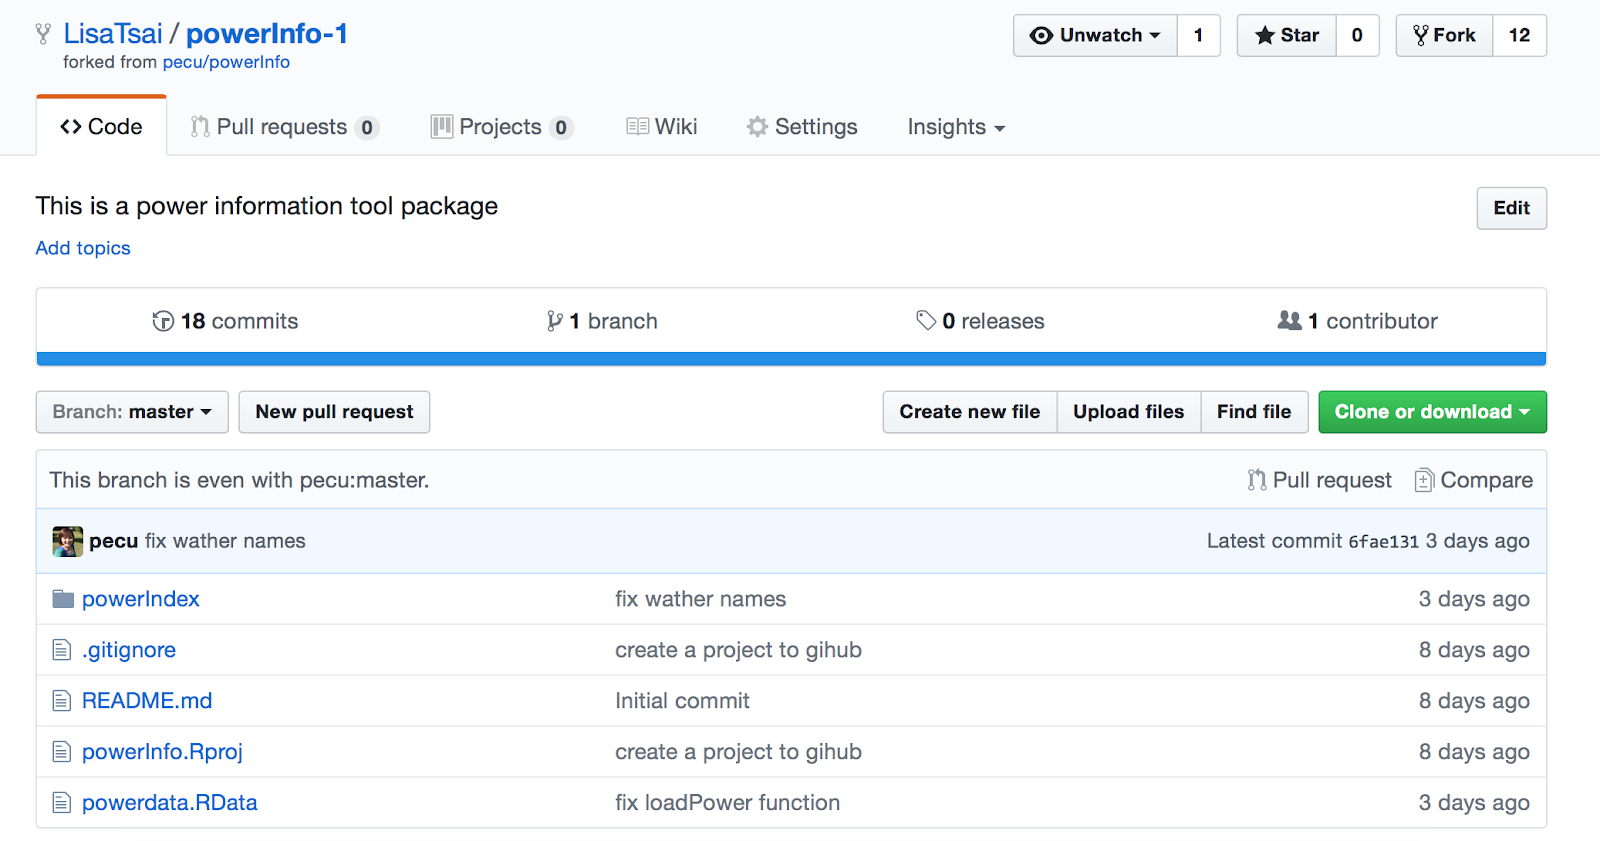The height and width of the screenshot is (841, 1600).
Task: Open pecu author link in latest commit
Action: (113, 541)
